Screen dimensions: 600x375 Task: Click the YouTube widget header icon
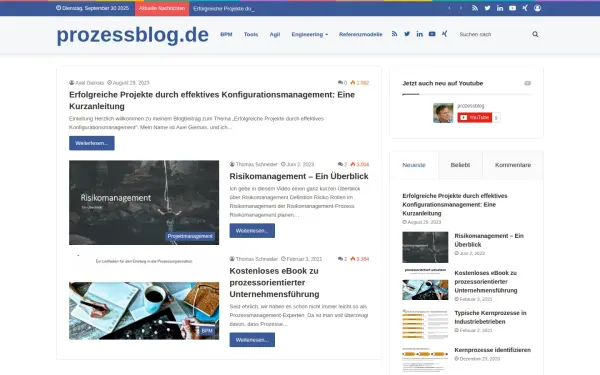528,83
